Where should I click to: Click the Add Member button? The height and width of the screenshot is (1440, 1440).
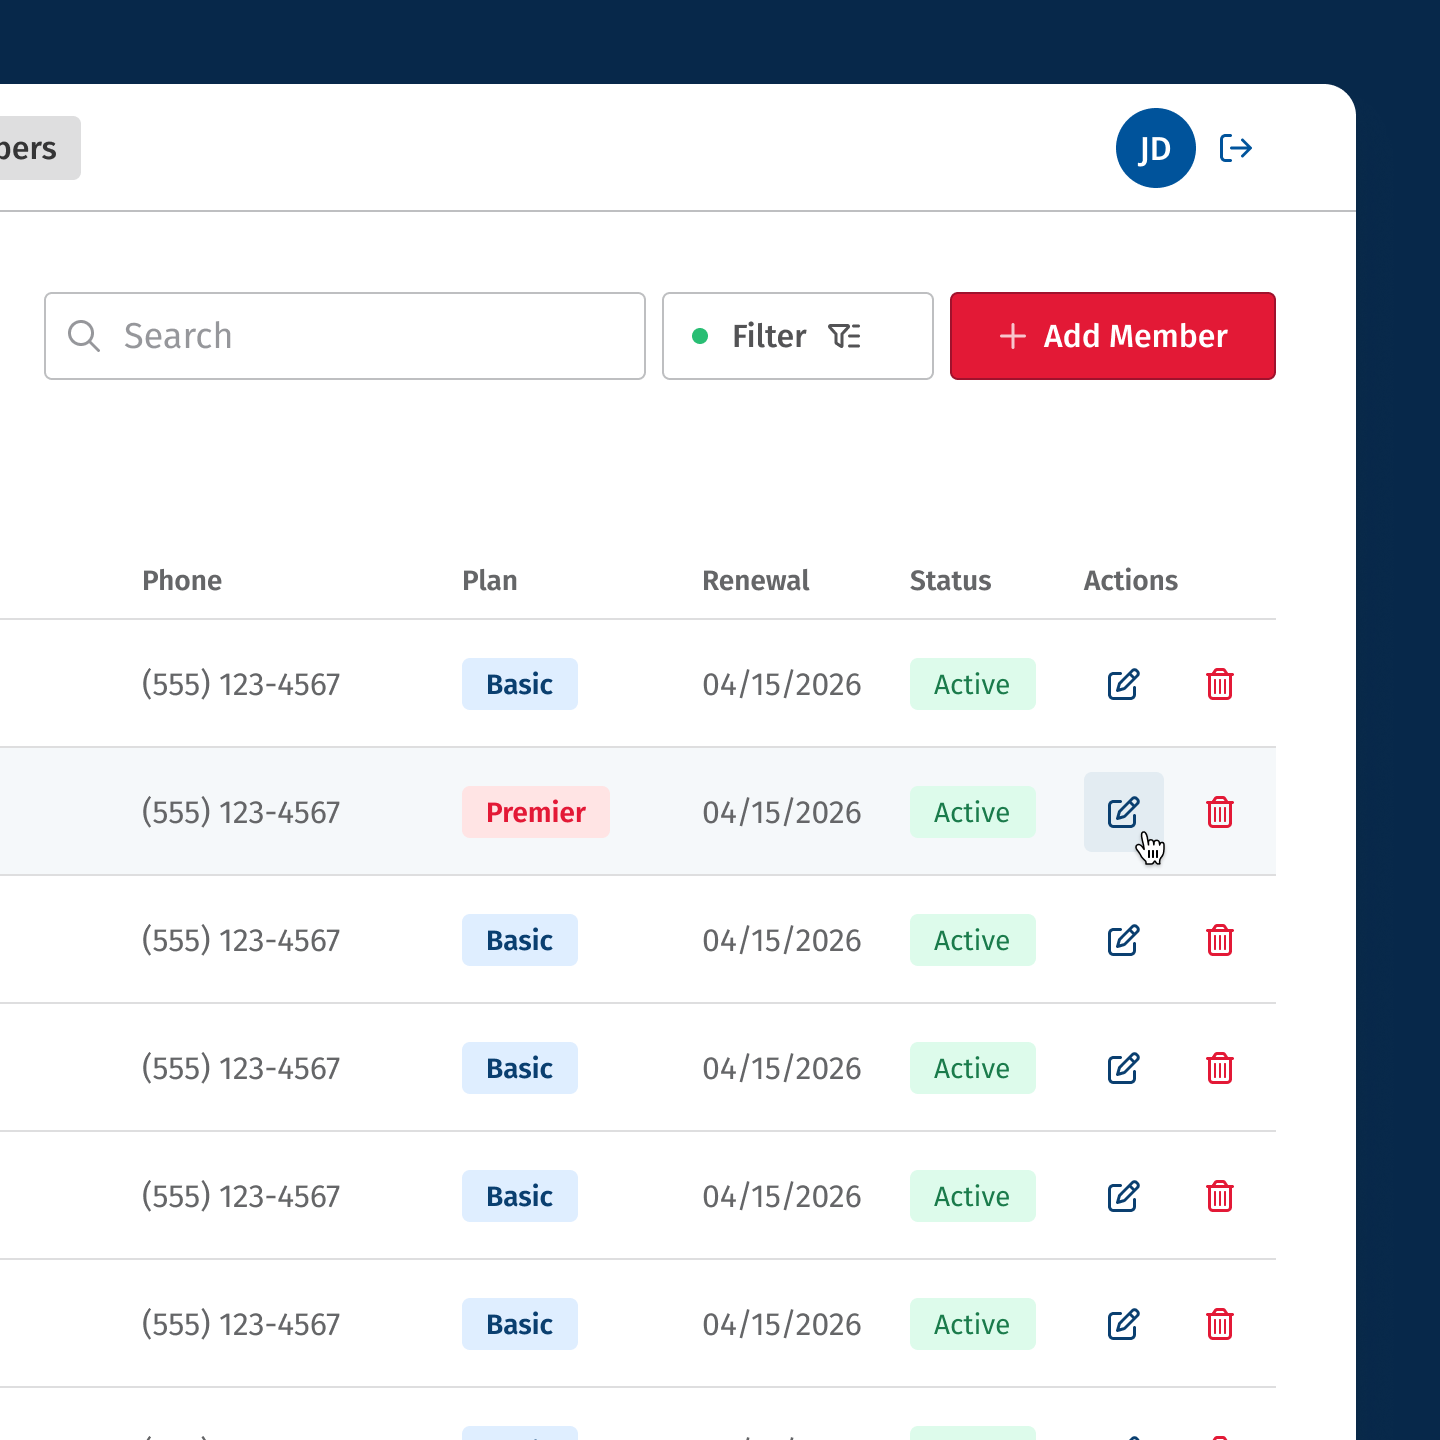1112,336
